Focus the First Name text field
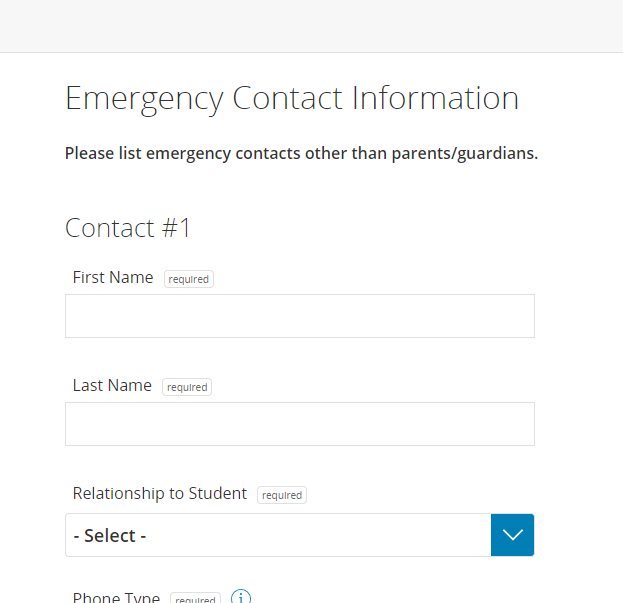The height and width of the screenshot is (603, 623). point(299,316)
